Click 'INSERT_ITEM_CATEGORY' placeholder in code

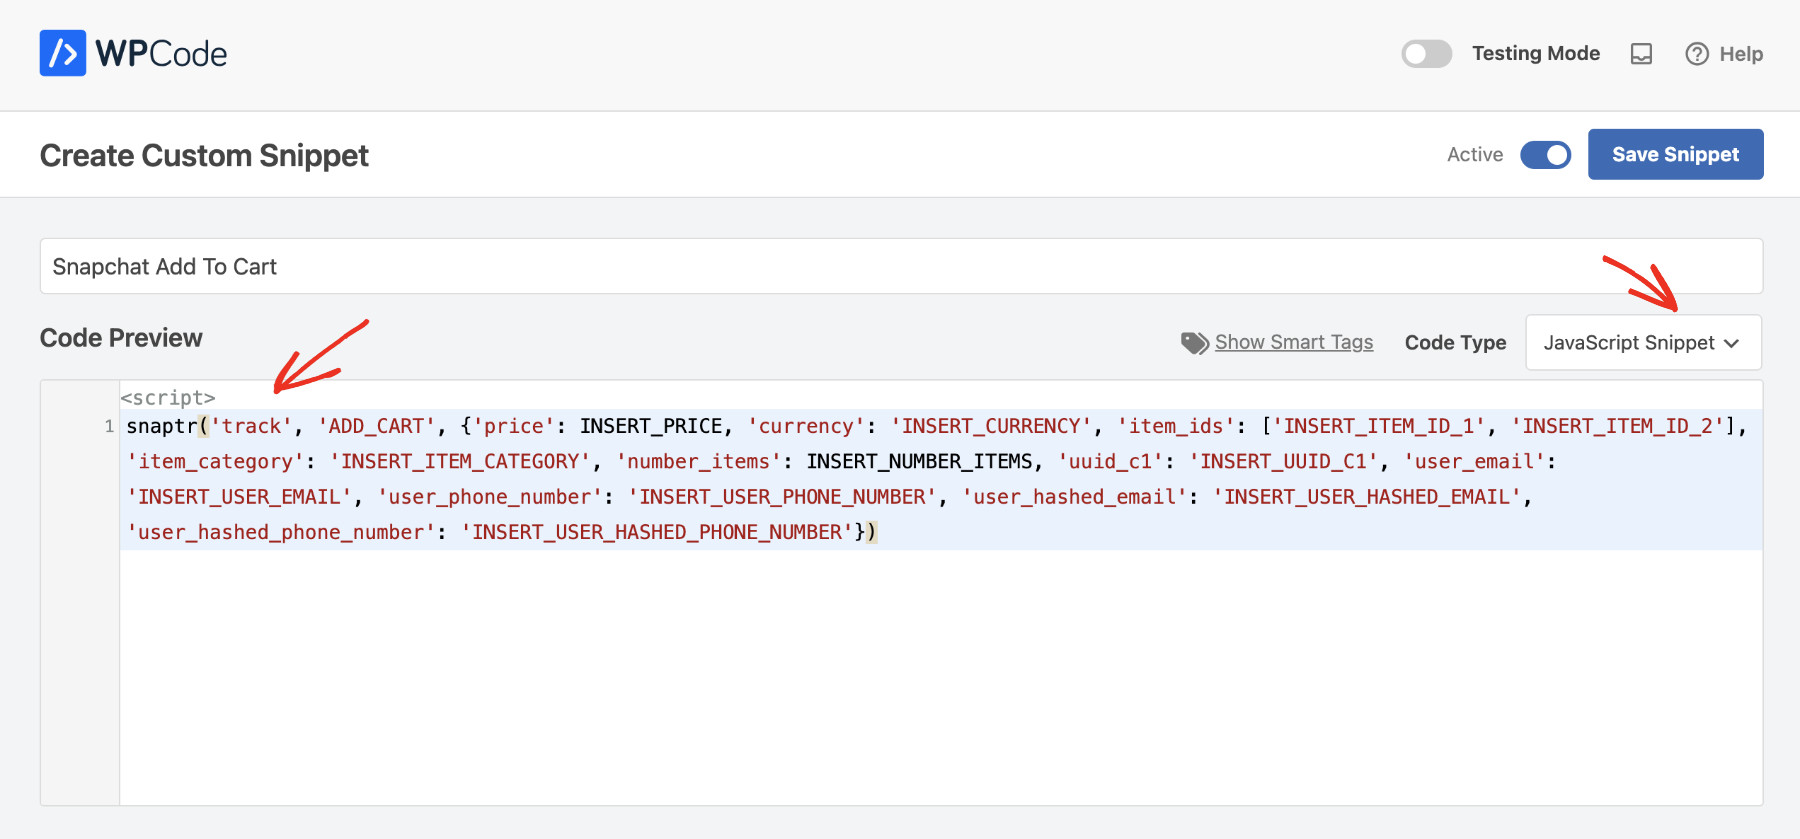[460, 462]
